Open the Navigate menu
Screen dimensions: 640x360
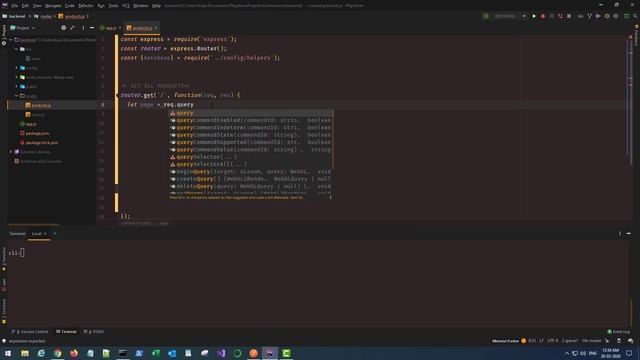53,6
